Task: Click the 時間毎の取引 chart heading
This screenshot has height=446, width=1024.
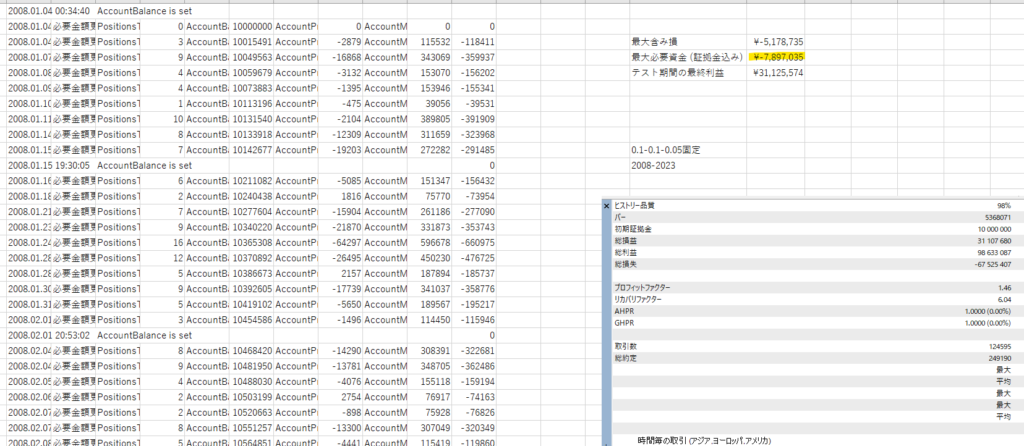Action: (703, 440)
